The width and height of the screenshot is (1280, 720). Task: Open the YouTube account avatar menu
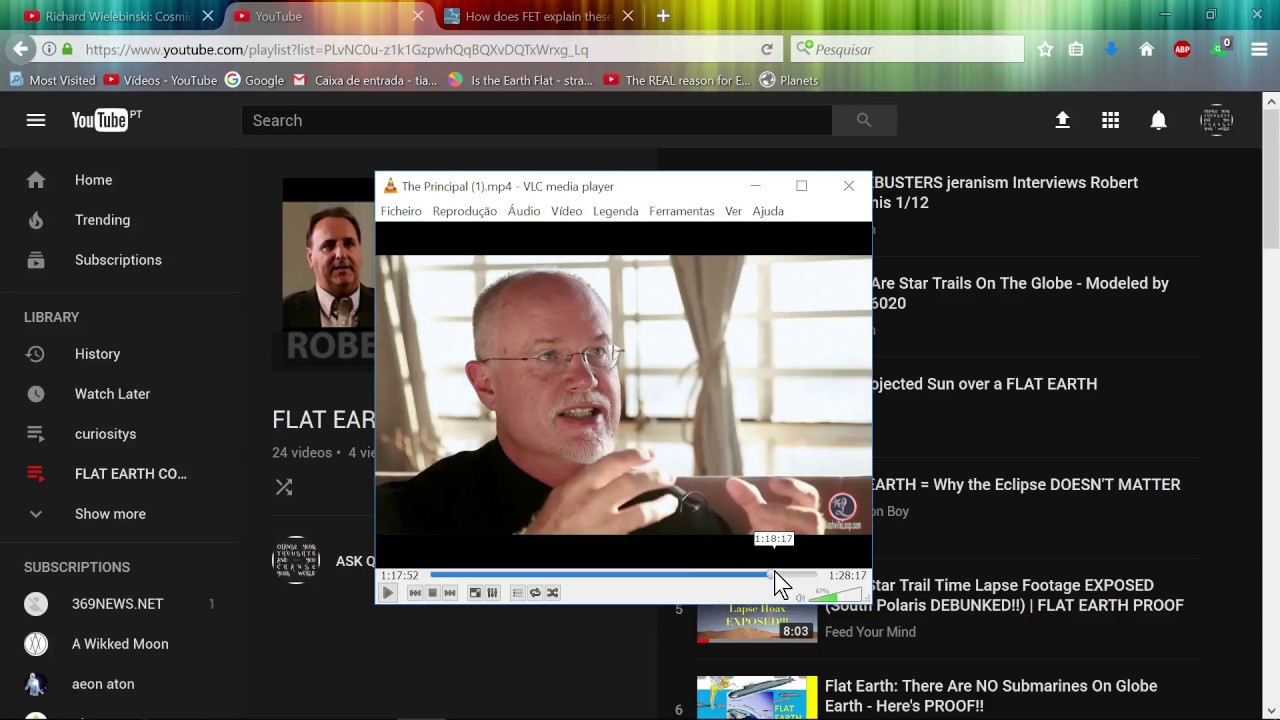(x=1216, y=120)
